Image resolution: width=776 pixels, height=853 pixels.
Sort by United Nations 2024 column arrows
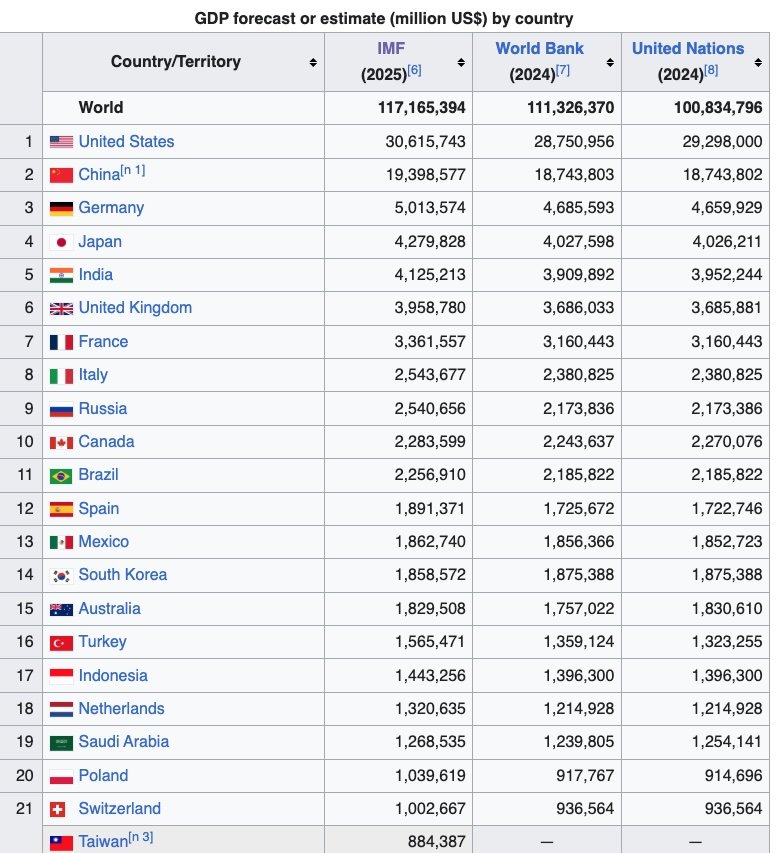click(x=758, y=63)
